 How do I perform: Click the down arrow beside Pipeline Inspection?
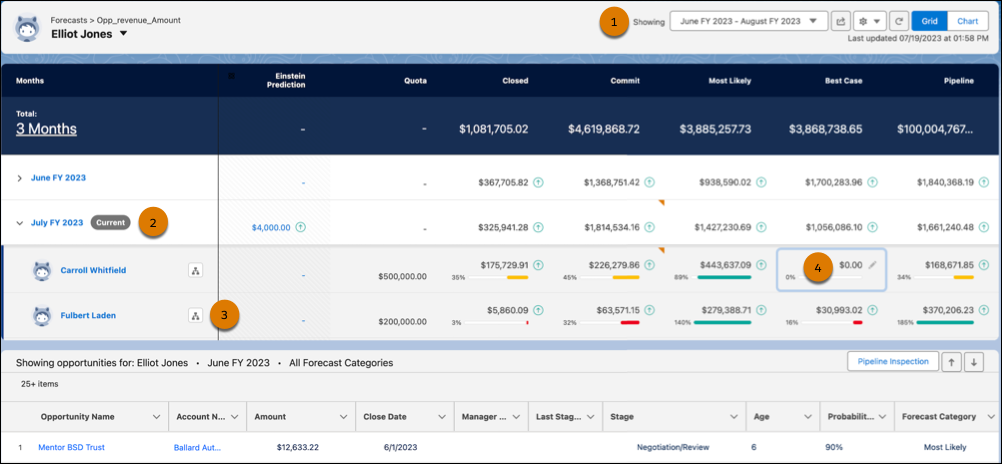975,361
